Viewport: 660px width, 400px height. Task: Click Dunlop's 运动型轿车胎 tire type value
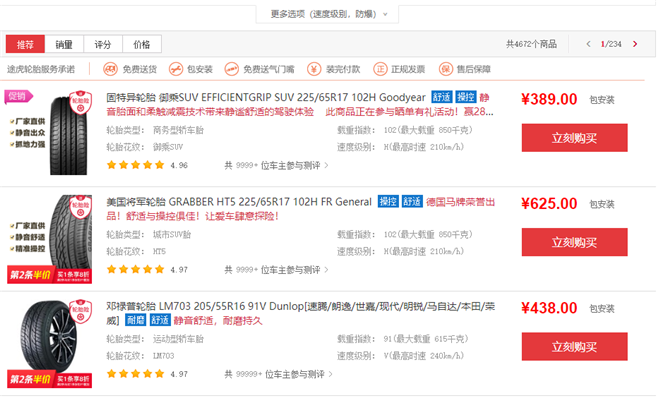[178, 339]
